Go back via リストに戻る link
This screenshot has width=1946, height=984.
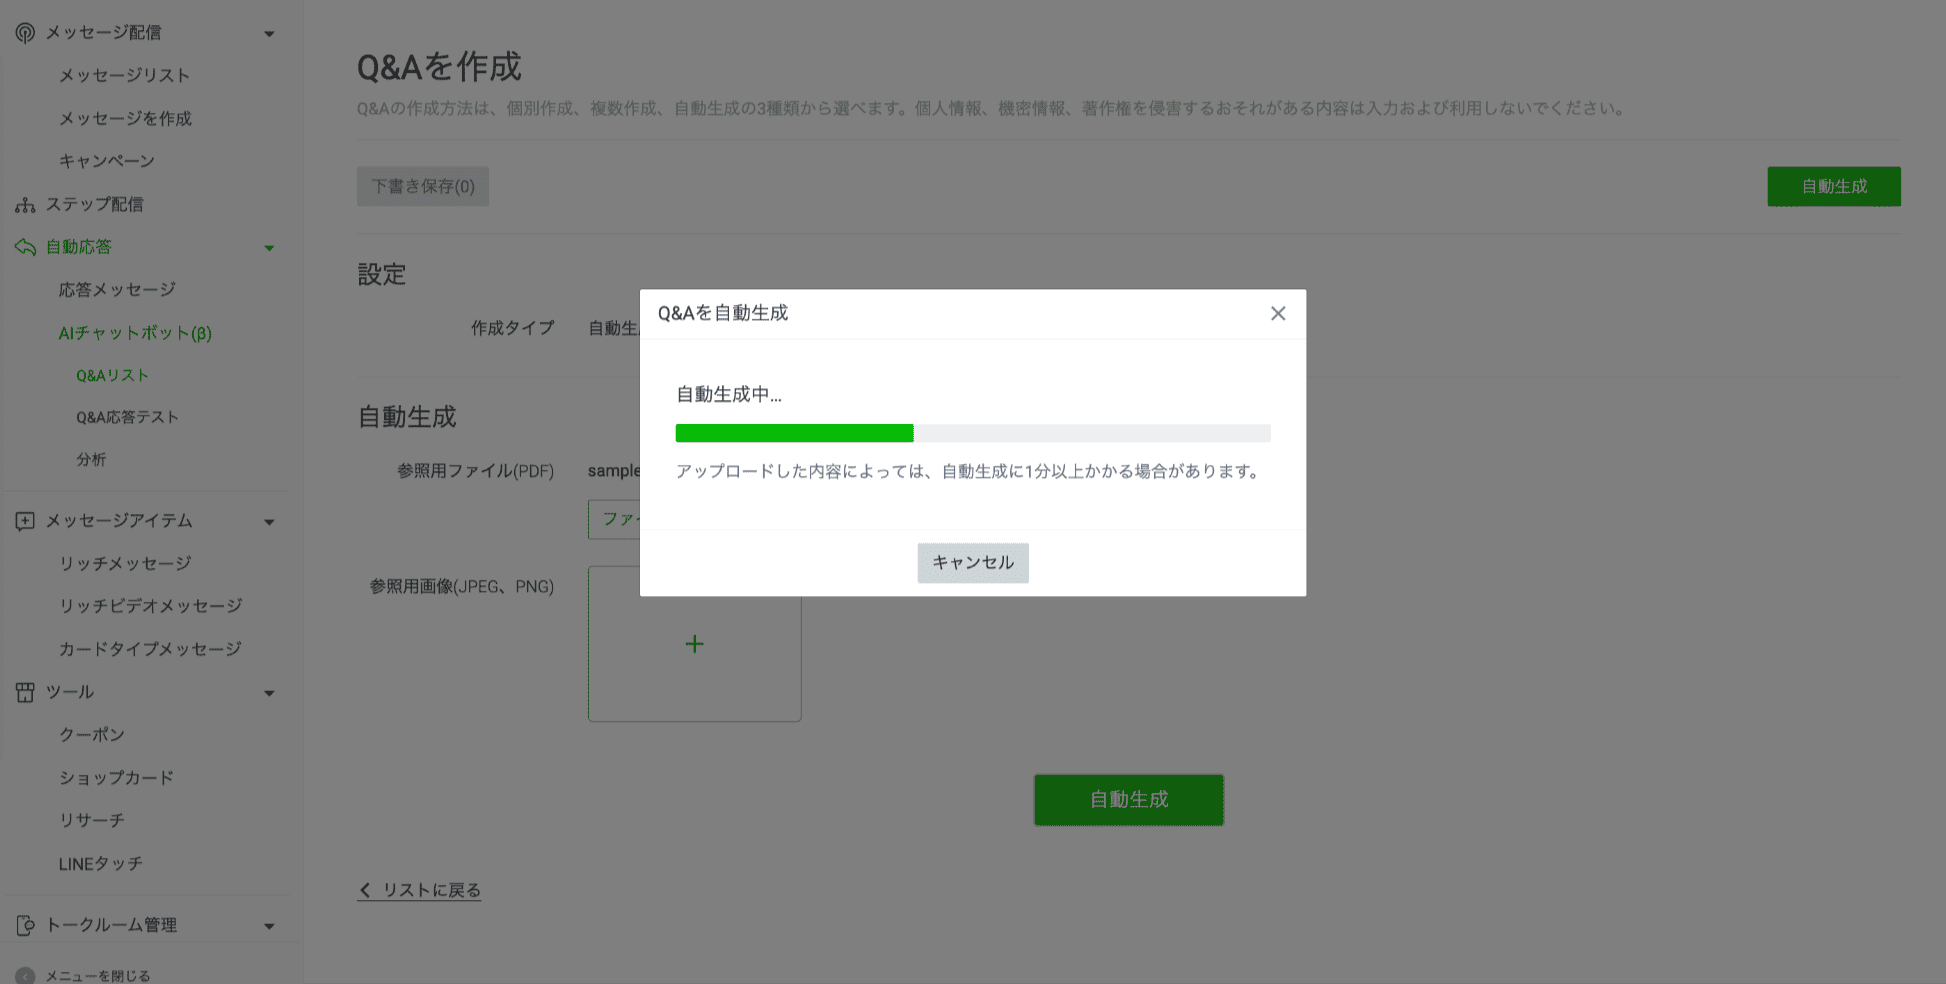click(419, 889)
